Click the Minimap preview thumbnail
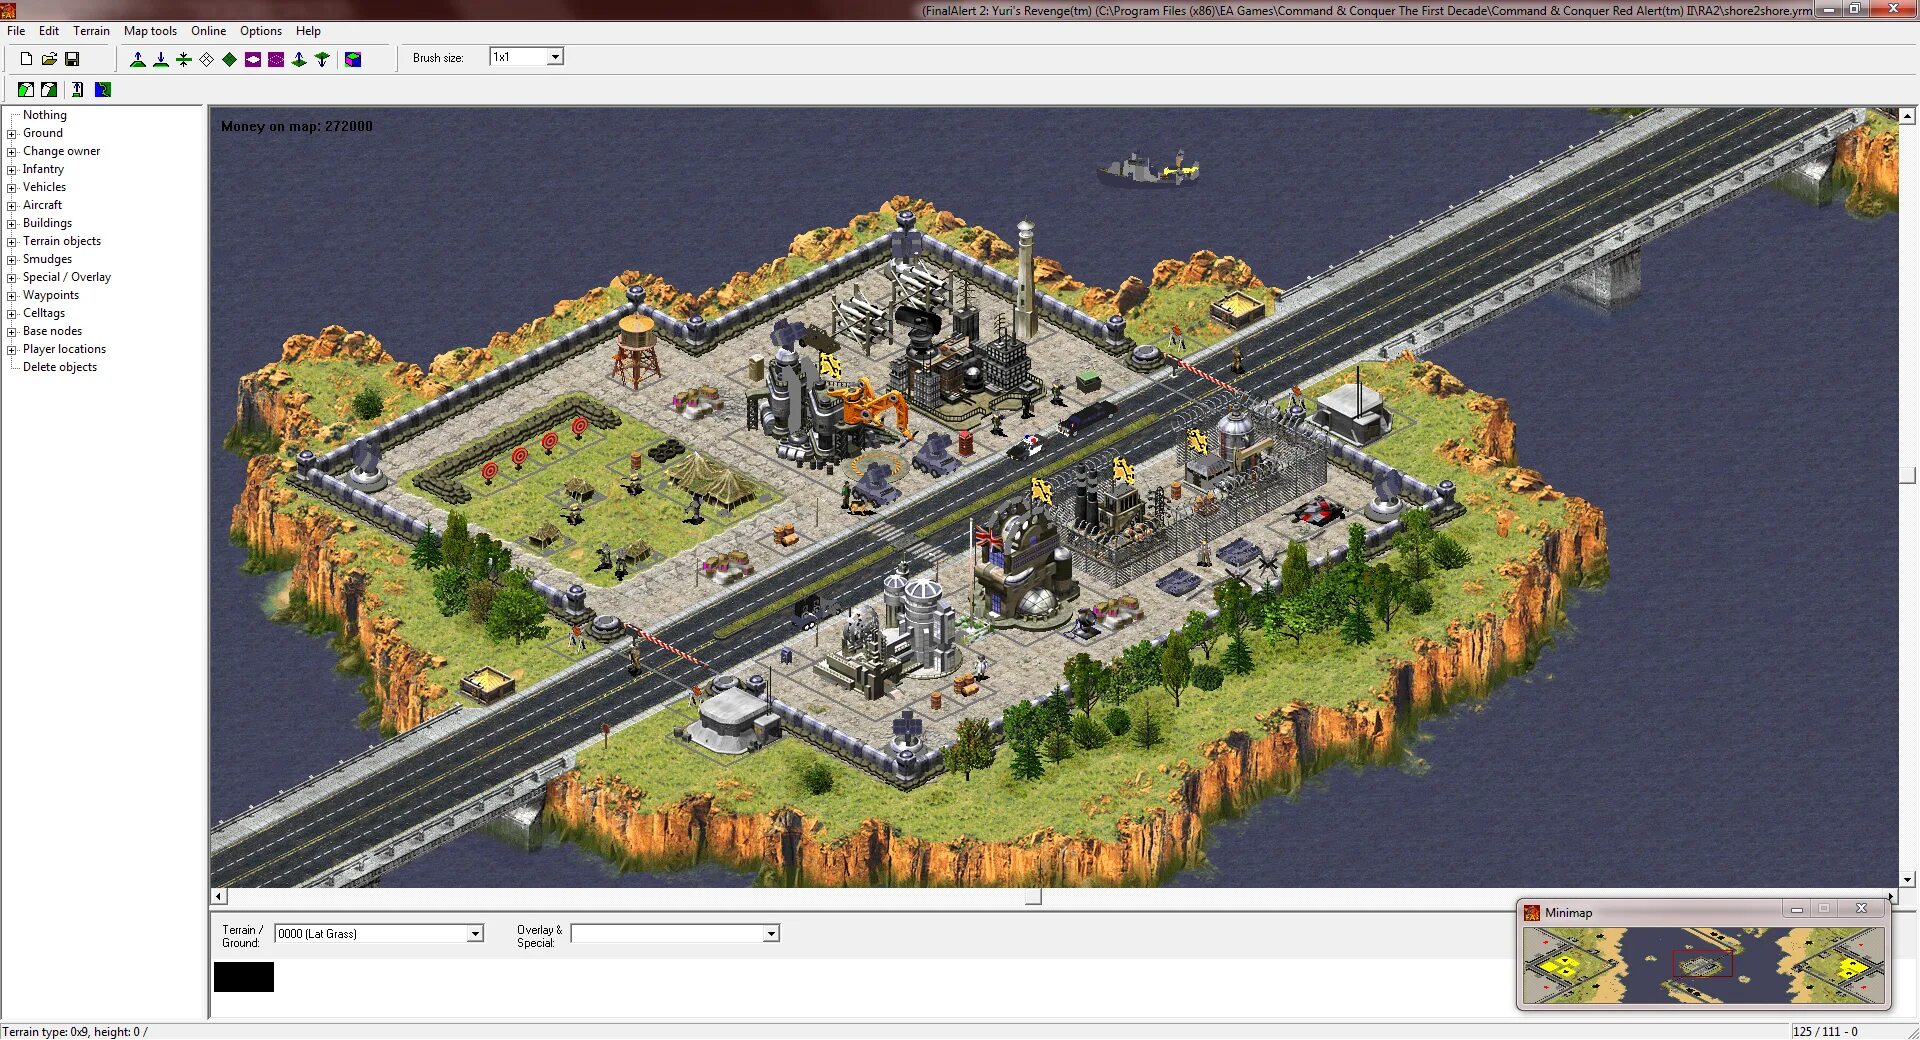This screenshot has width=1920, height=1040. tap(1703, 966)
